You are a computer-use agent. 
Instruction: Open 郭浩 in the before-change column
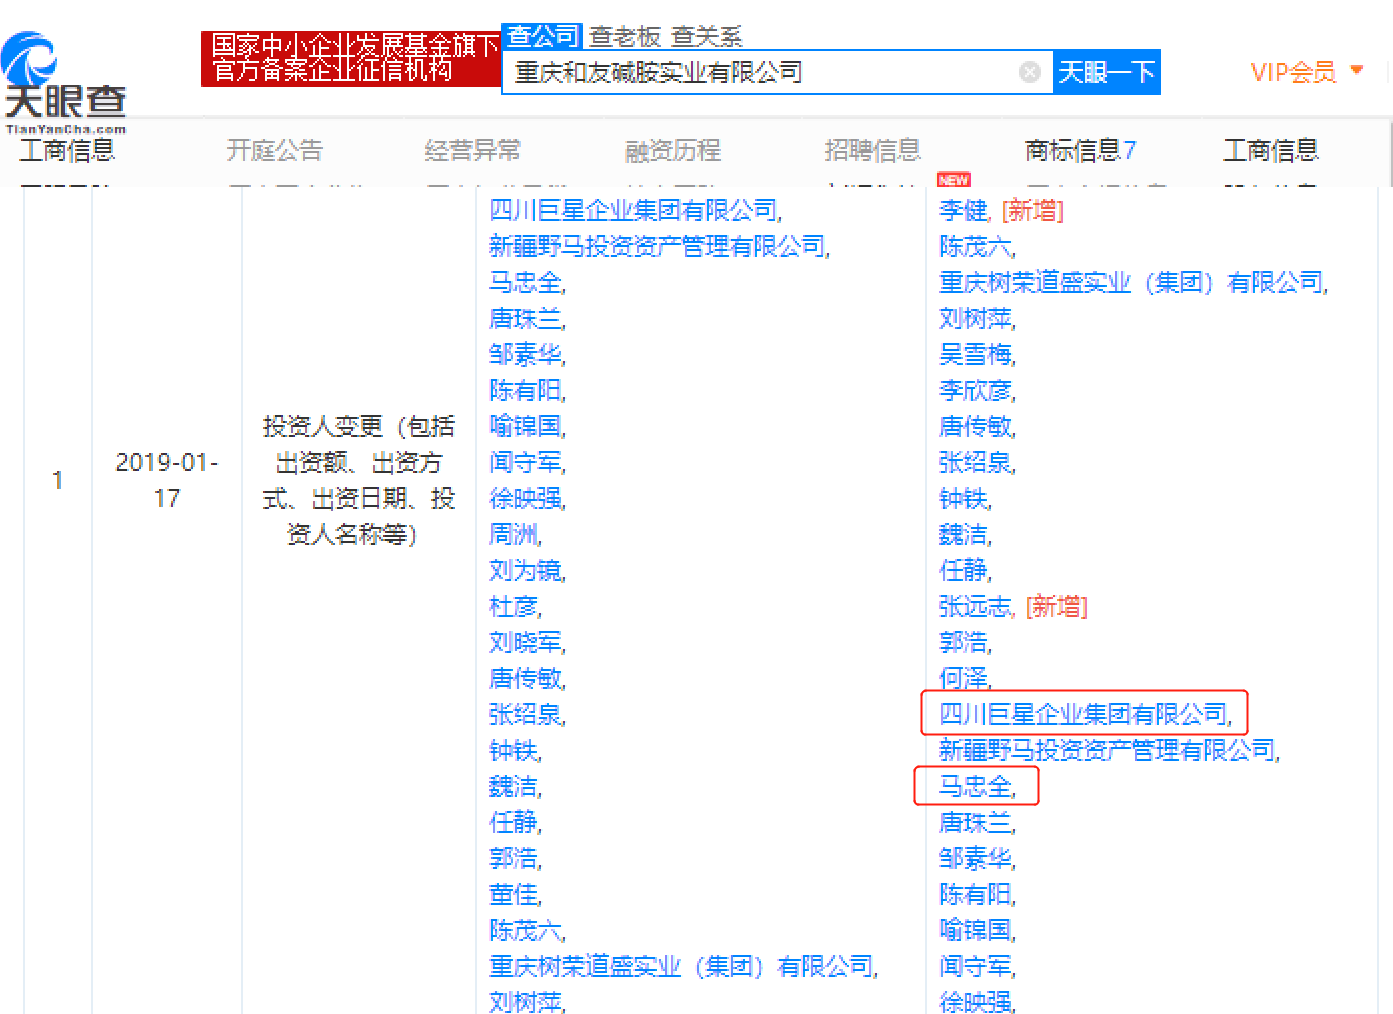pyautogui.click(x=514, y=858)
